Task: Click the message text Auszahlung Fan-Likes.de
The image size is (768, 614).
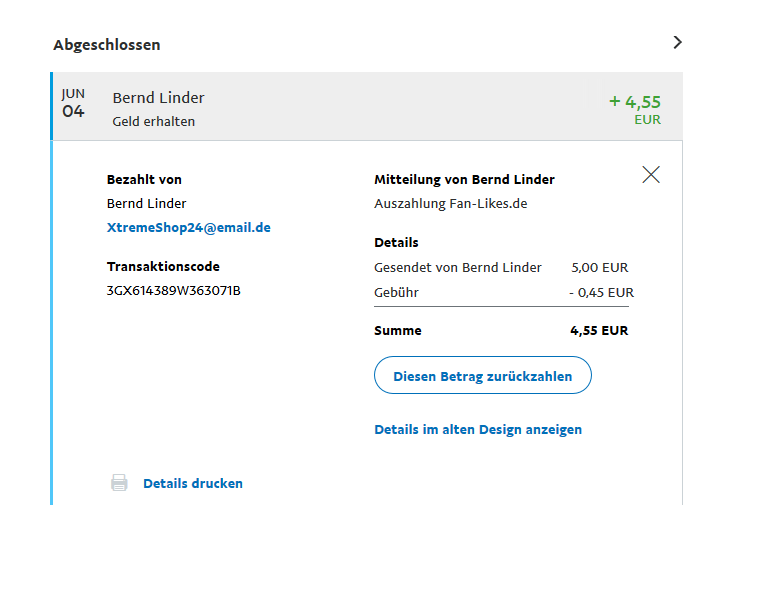Action: (450, 203)
